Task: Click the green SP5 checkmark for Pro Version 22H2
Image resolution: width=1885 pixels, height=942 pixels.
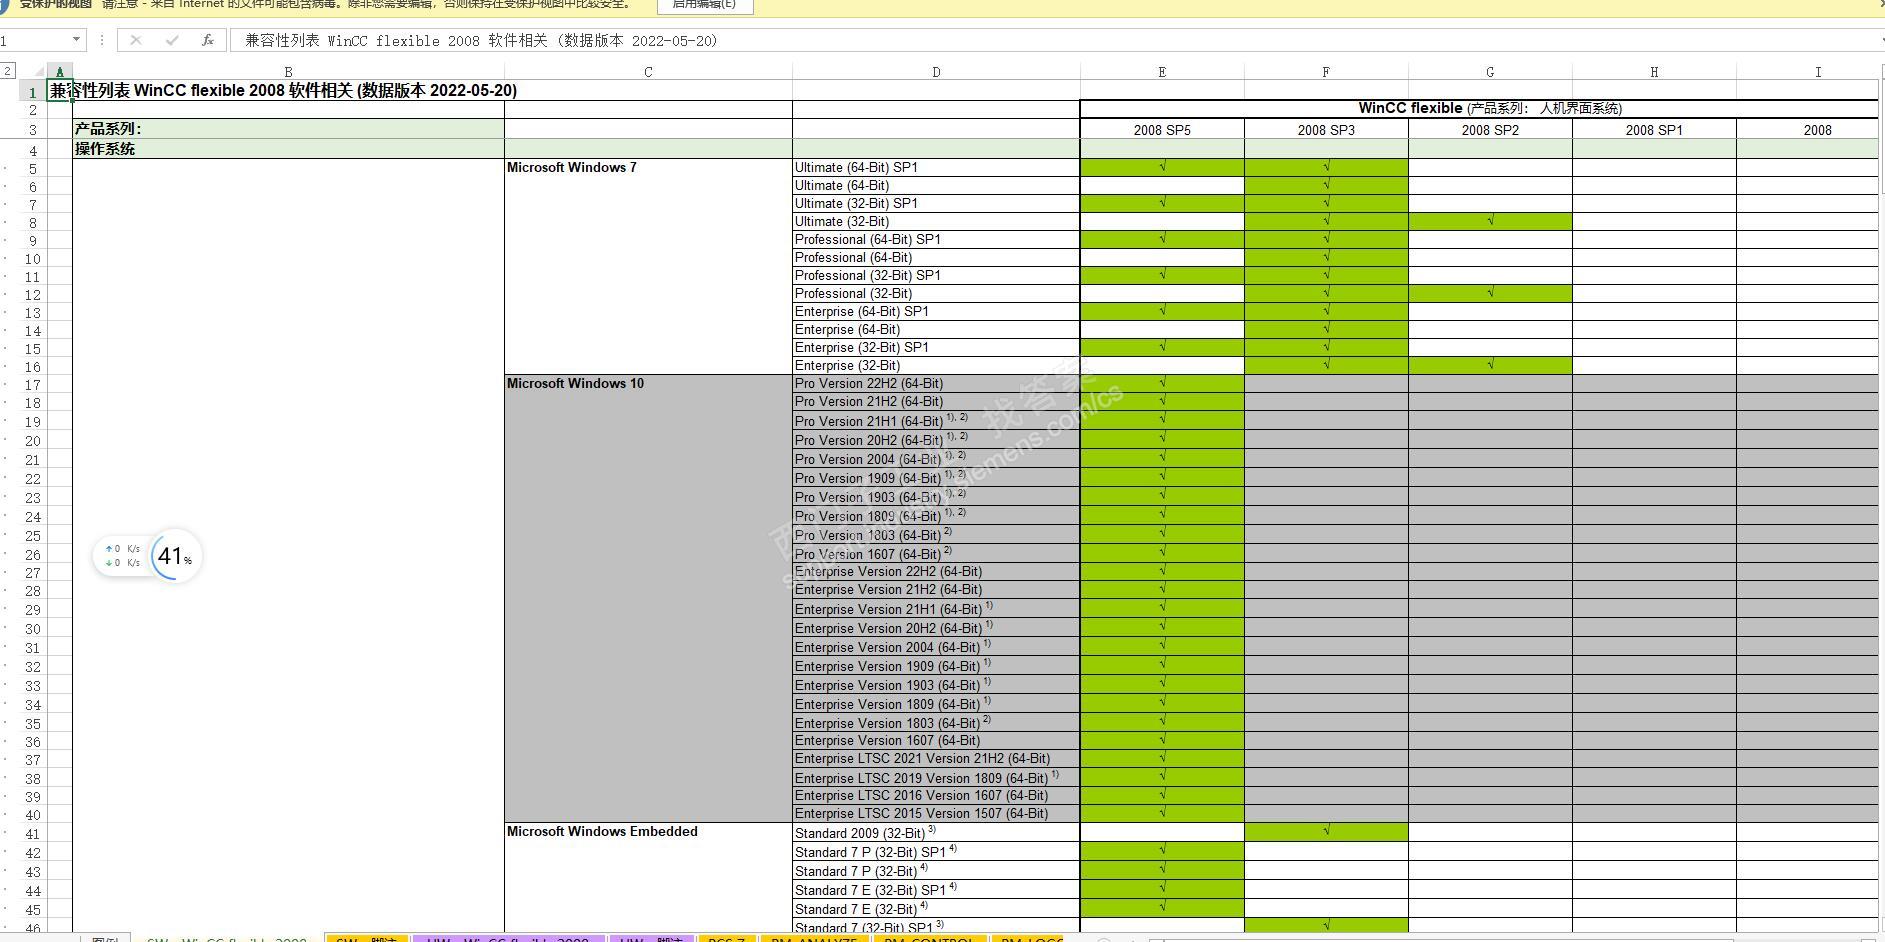Action: click(x=1162, y=383)
